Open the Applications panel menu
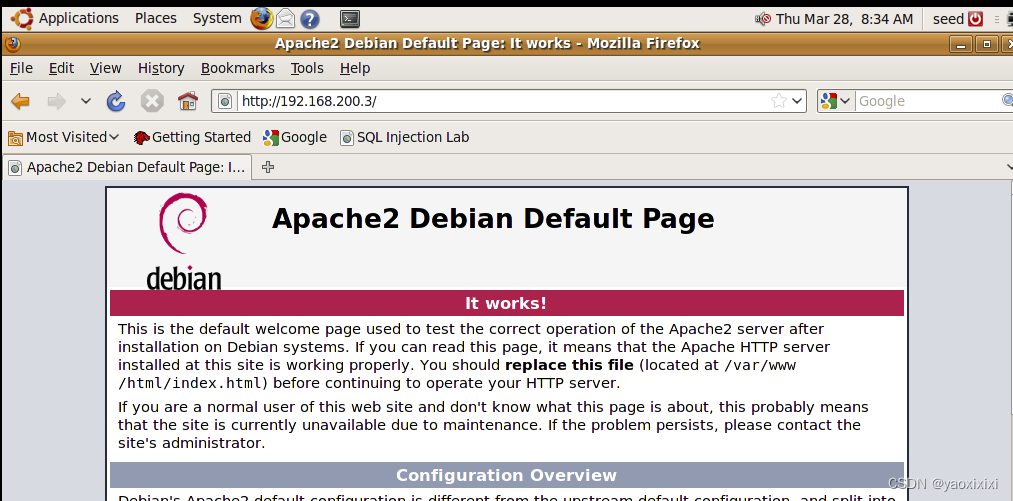Screen dimensions: 1013x501 pos(79,19)
